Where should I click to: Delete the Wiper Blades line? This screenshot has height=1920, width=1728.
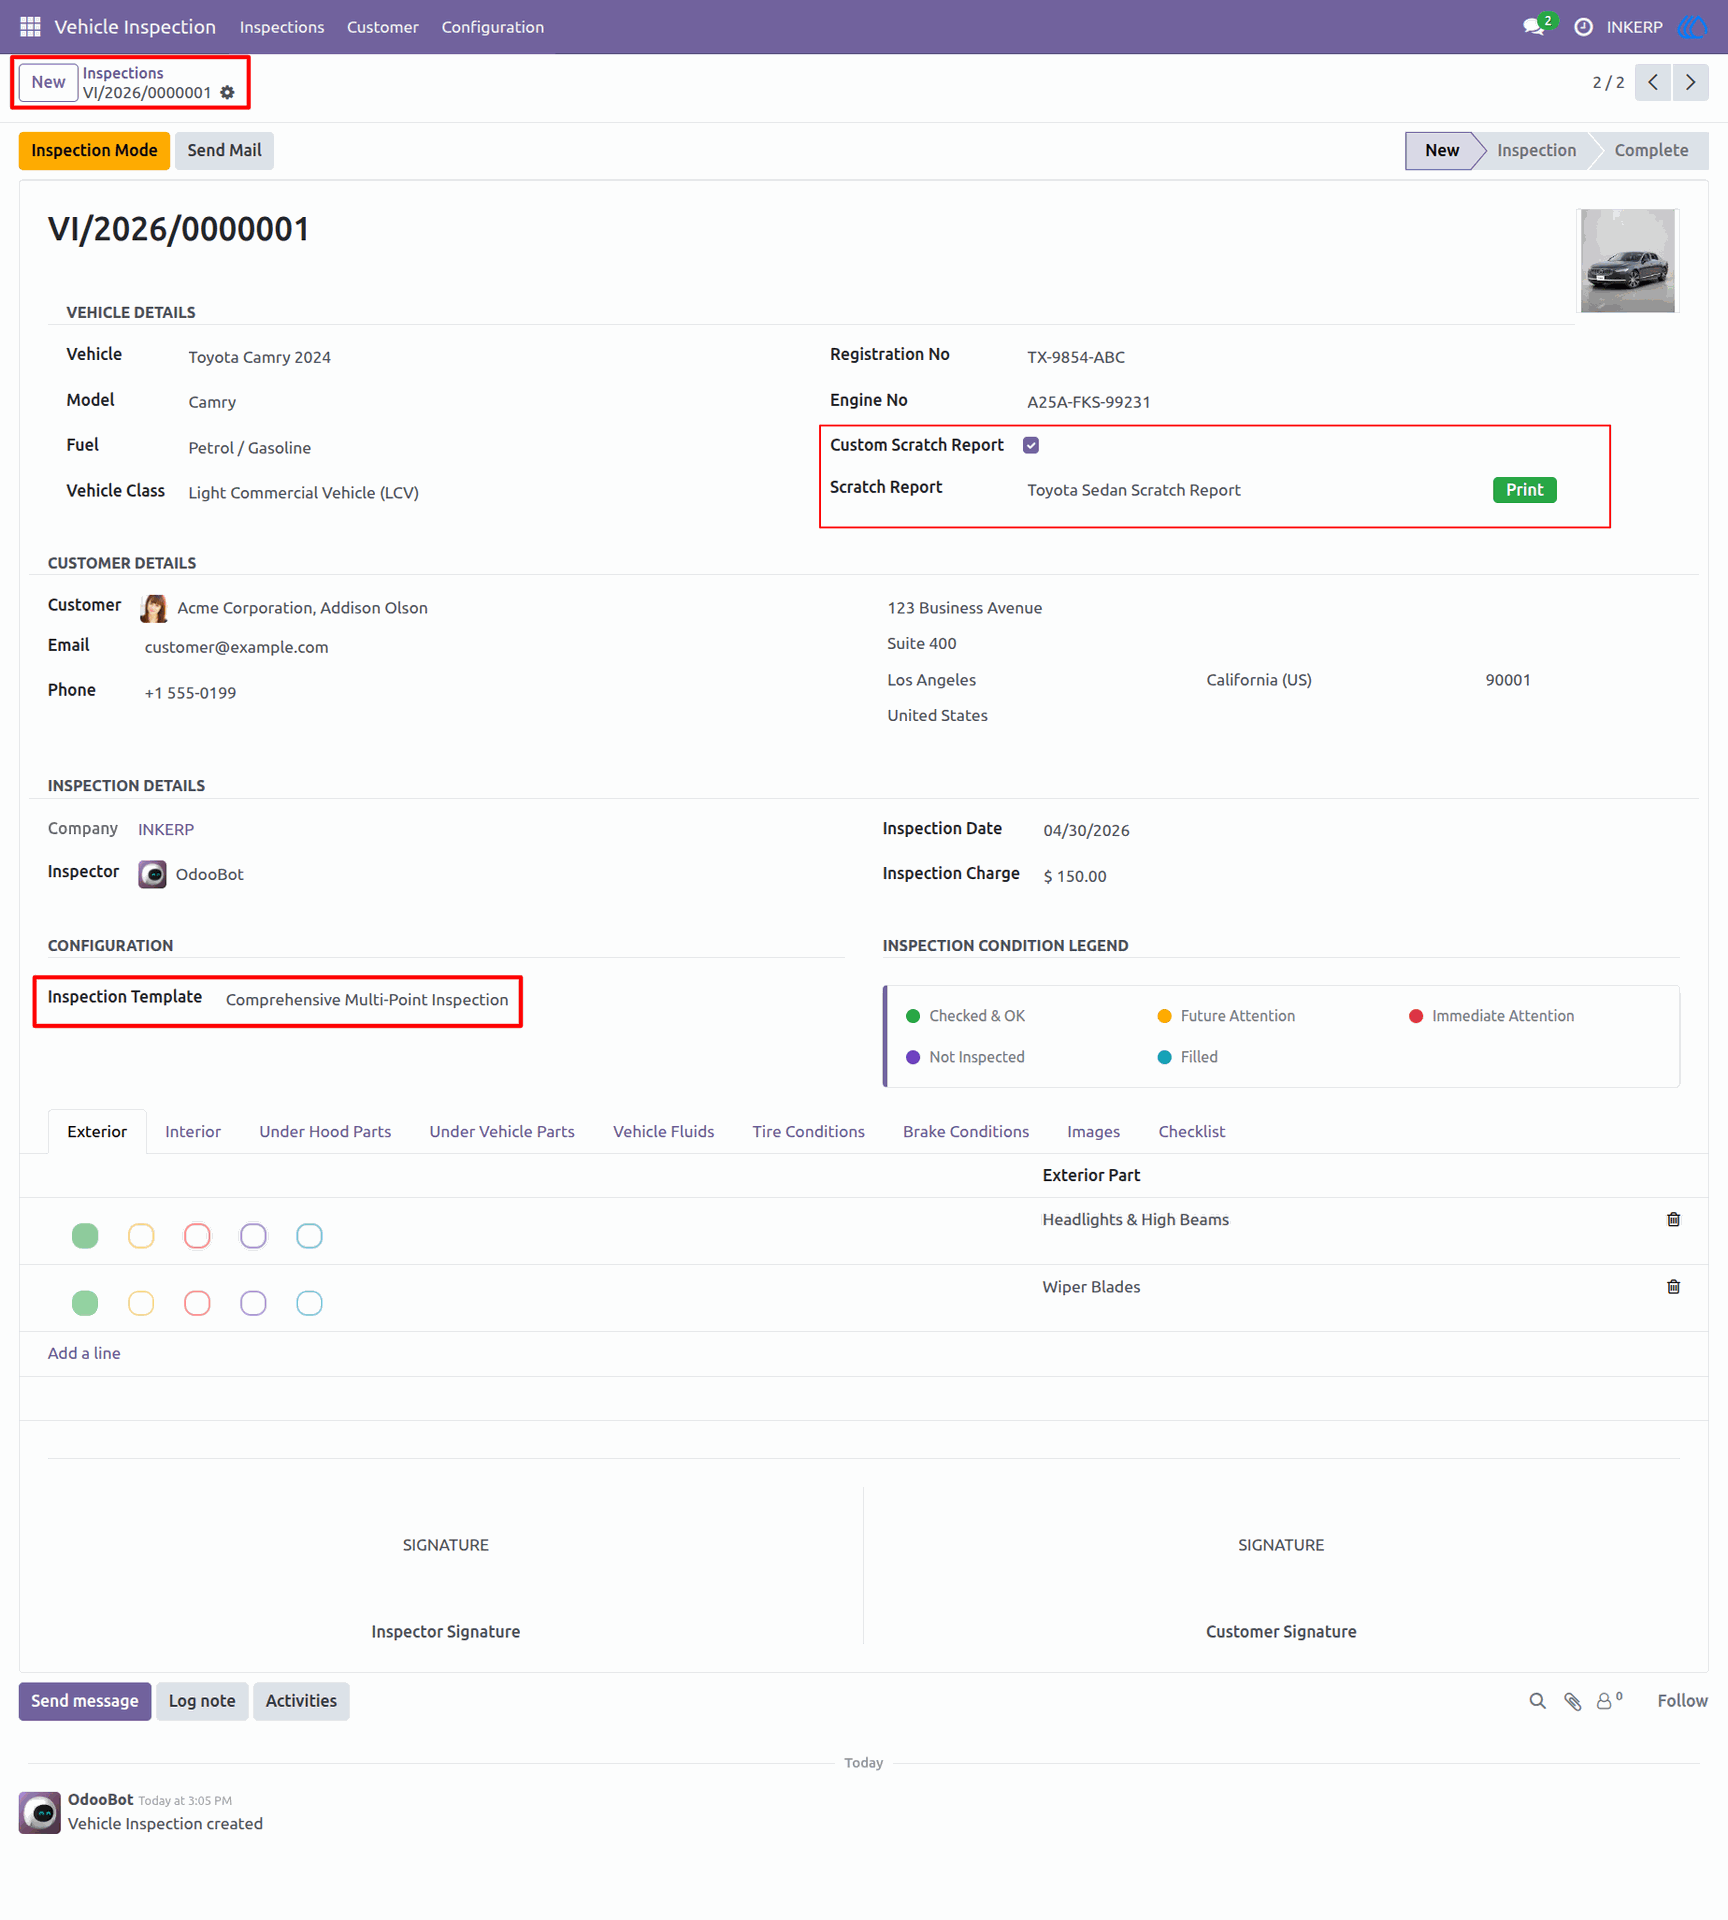pyautogui.click(x=1673, y=1287)
